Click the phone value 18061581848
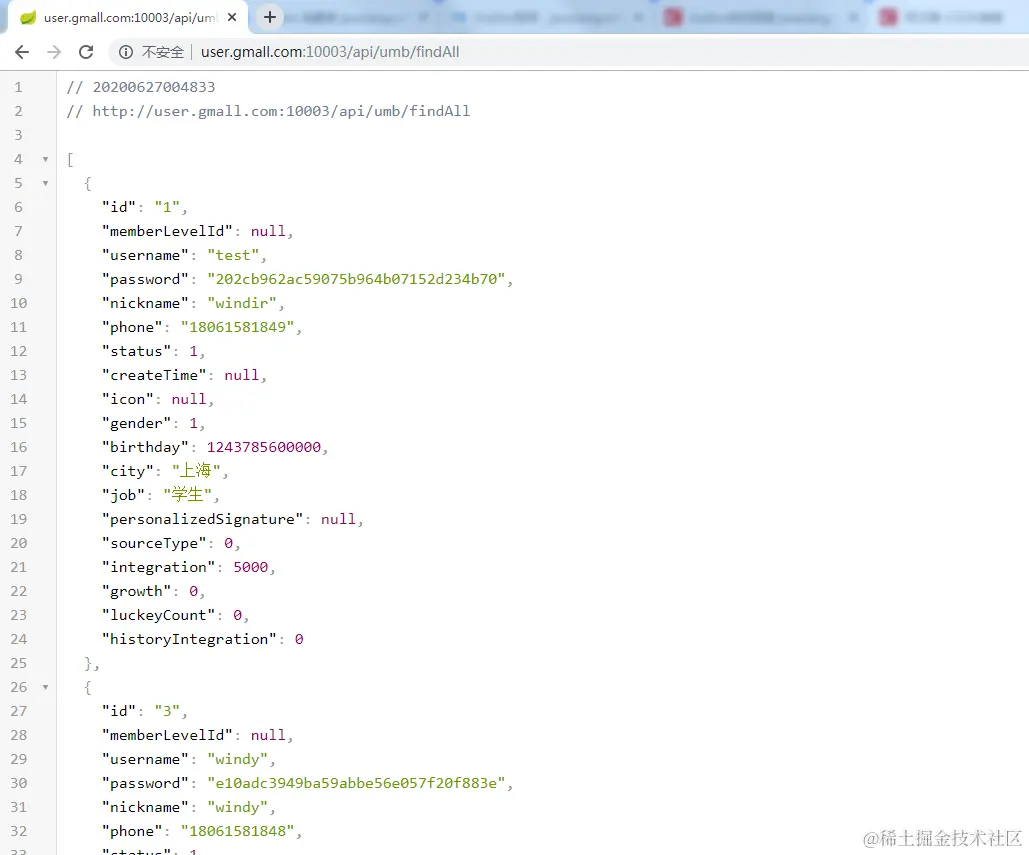 (238, 831)
